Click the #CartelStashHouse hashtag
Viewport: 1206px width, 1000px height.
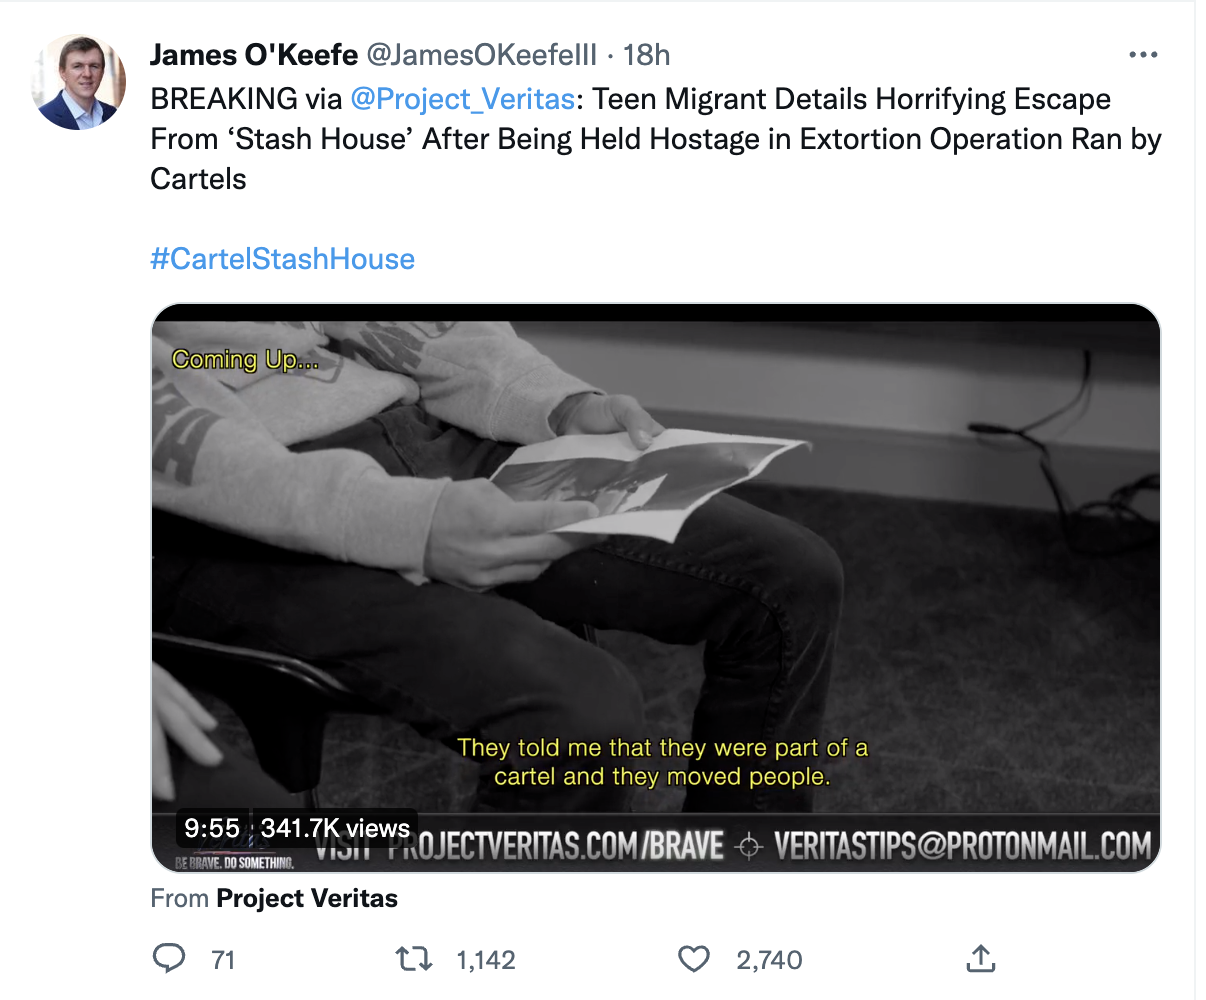tap(282, 259)
